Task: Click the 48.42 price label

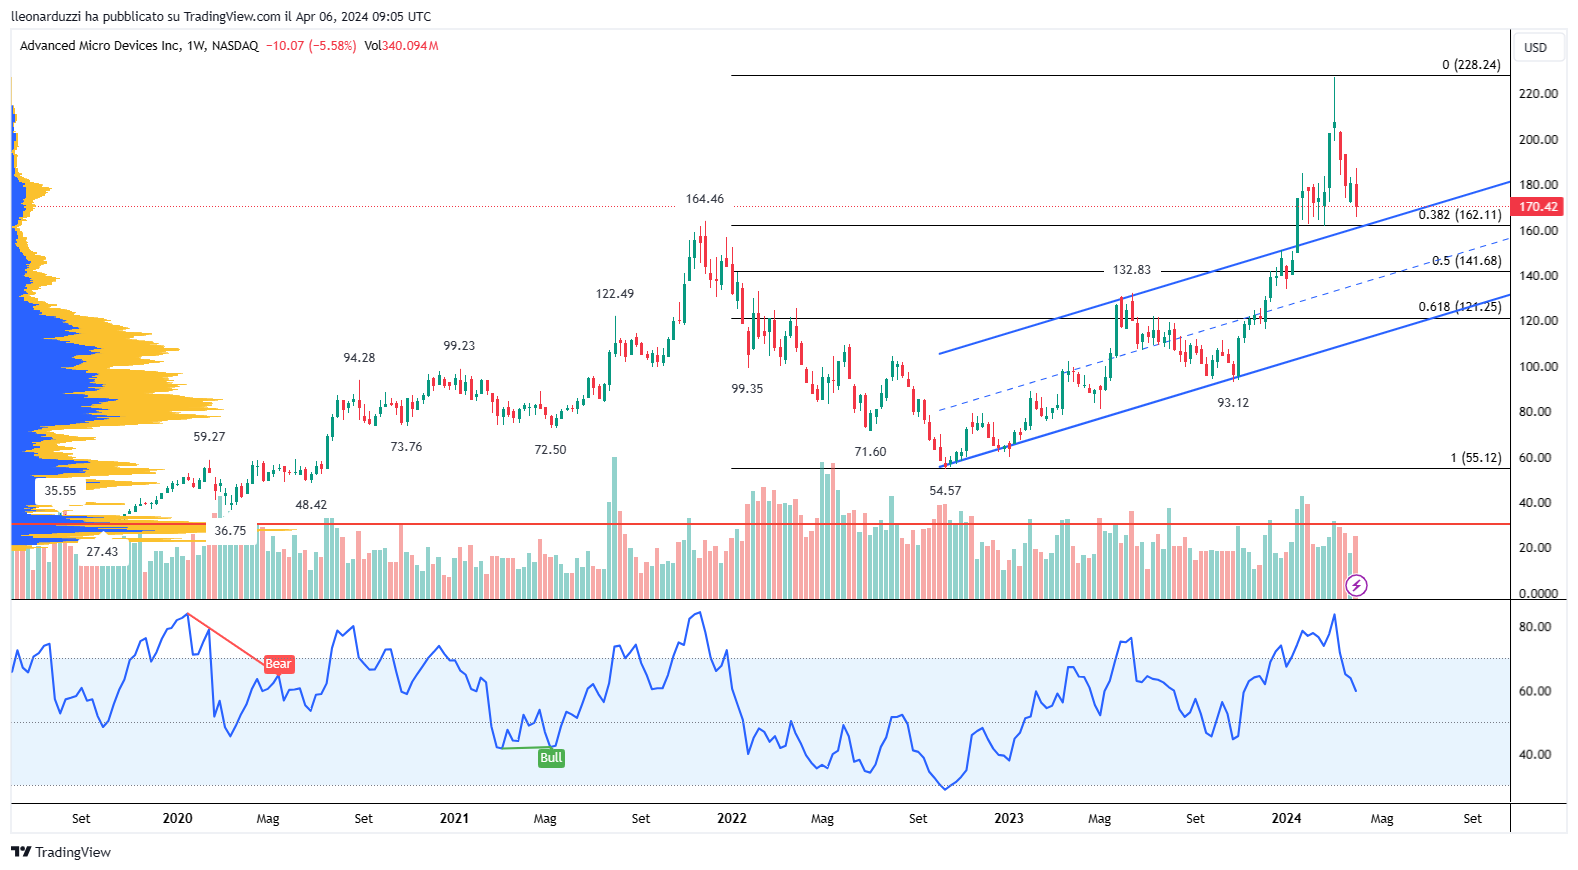Action: [x=311, y=505]
